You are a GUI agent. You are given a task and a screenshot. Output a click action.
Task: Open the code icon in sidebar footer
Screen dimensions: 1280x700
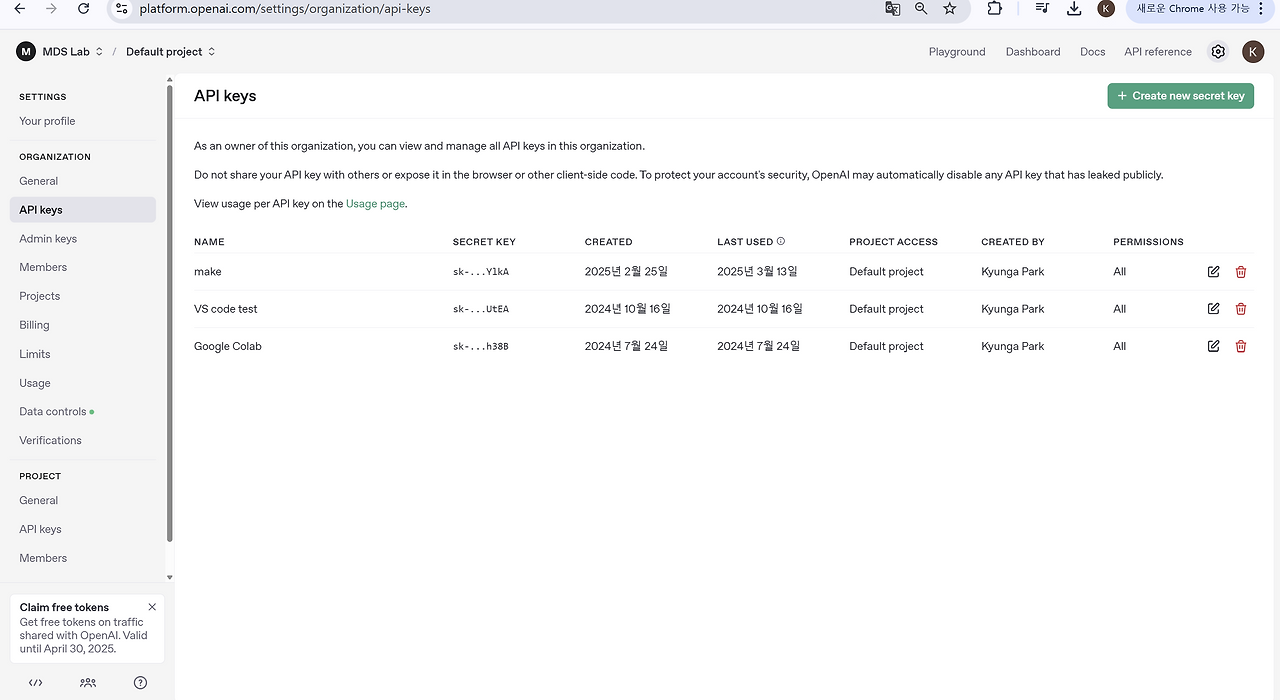[35, 683]
